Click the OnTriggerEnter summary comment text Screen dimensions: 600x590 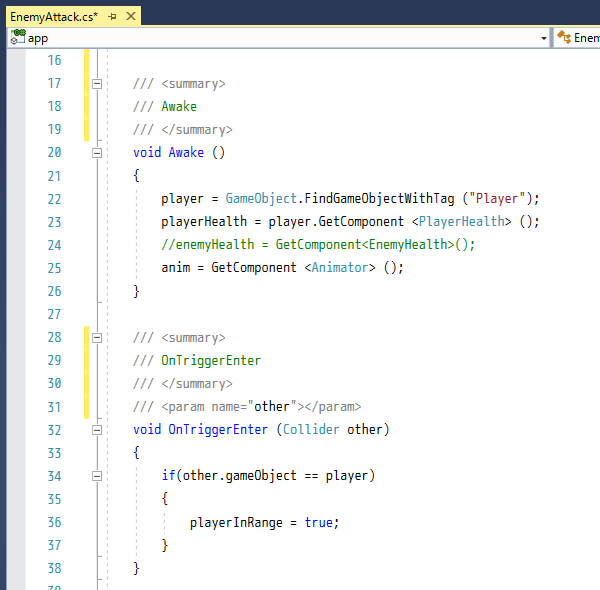coord(211,360)
